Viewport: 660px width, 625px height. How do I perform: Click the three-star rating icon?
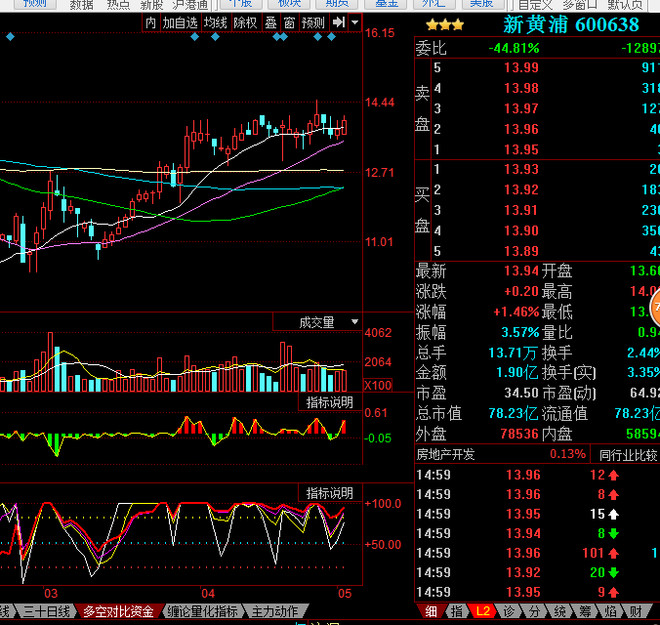point(445,25)
